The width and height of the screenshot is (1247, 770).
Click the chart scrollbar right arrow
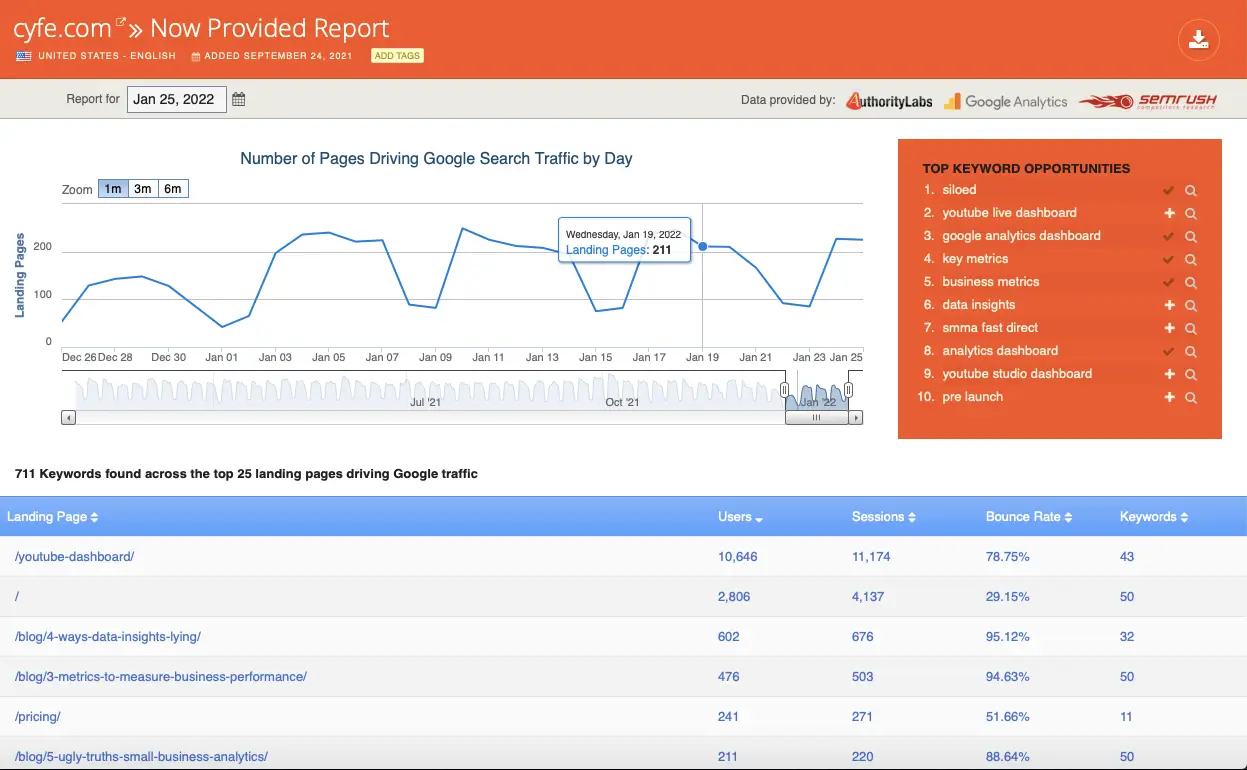click(x=856, y=418)
